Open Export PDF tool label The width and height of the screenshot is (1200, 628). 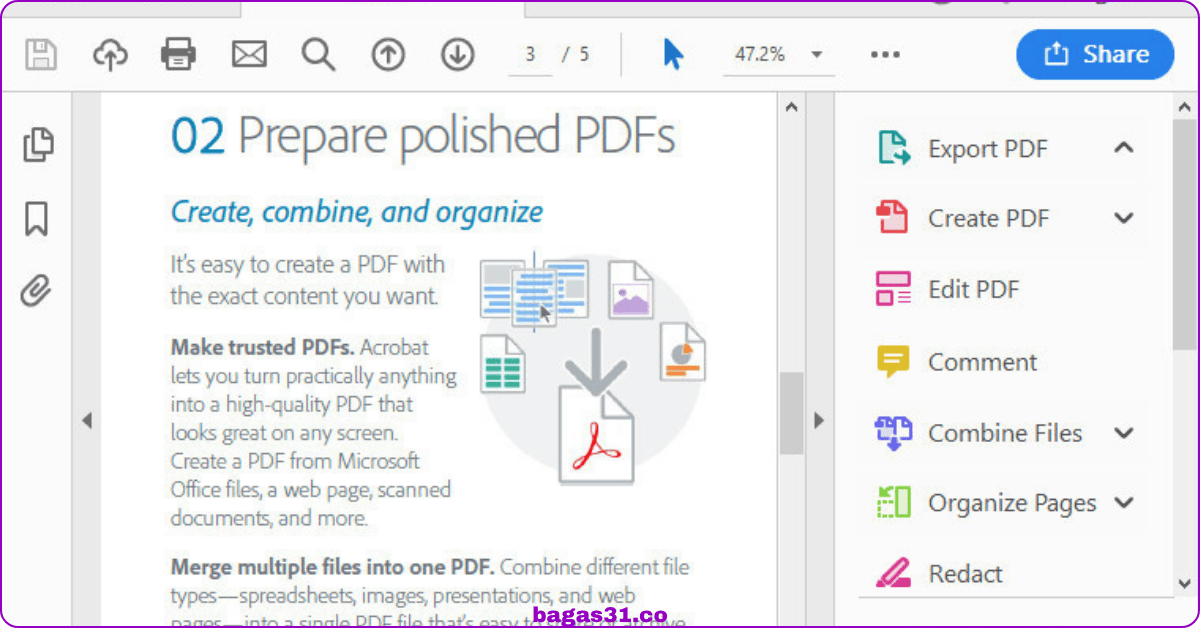[988, 149]
